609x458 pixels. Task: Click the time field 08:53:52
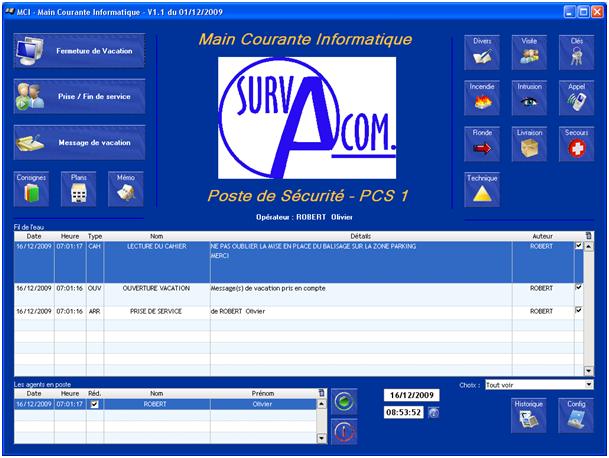[404, 412]
